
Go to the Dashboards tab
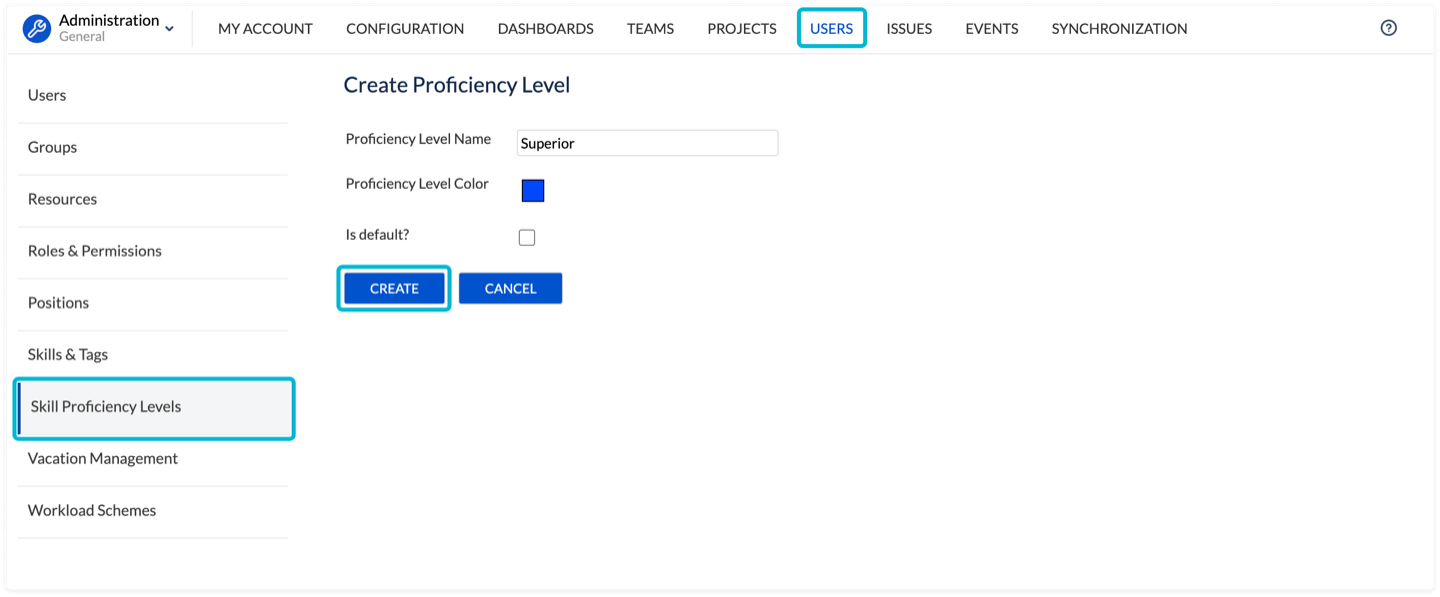point(545,29)
